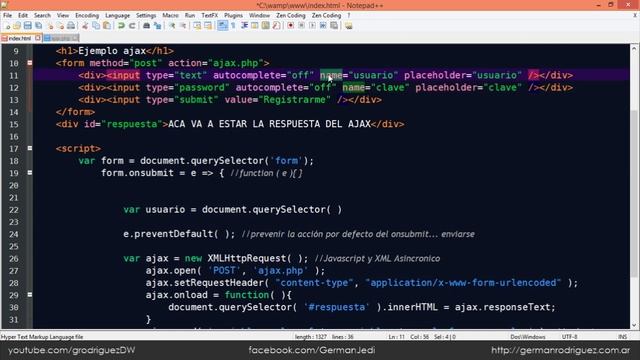Place cursor inside querySelector( ) on line 22
Screen dimensions: 640x360
[x=334, y=209]
